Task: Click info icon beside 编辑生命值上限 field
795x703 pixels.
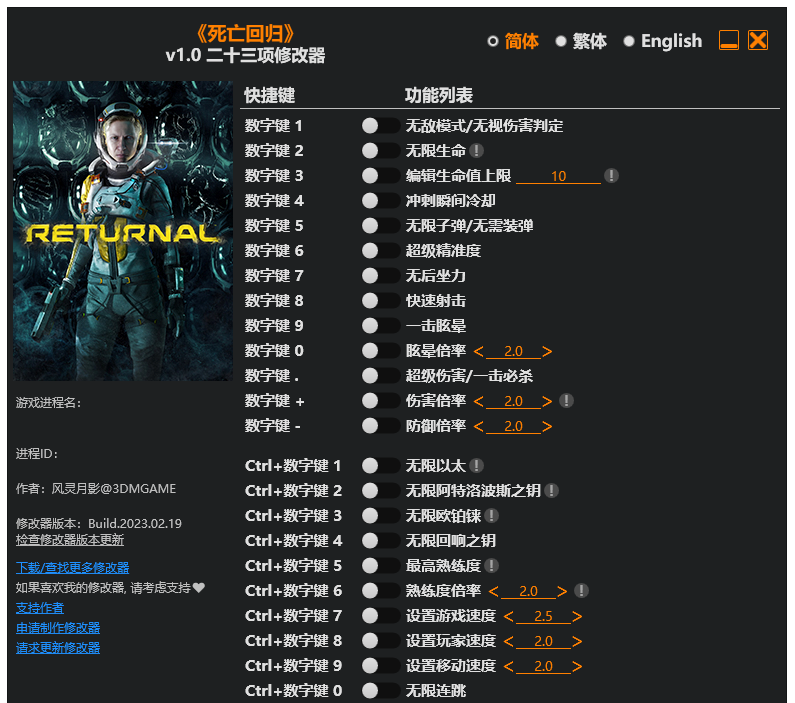Action: (x=611, y=175)
